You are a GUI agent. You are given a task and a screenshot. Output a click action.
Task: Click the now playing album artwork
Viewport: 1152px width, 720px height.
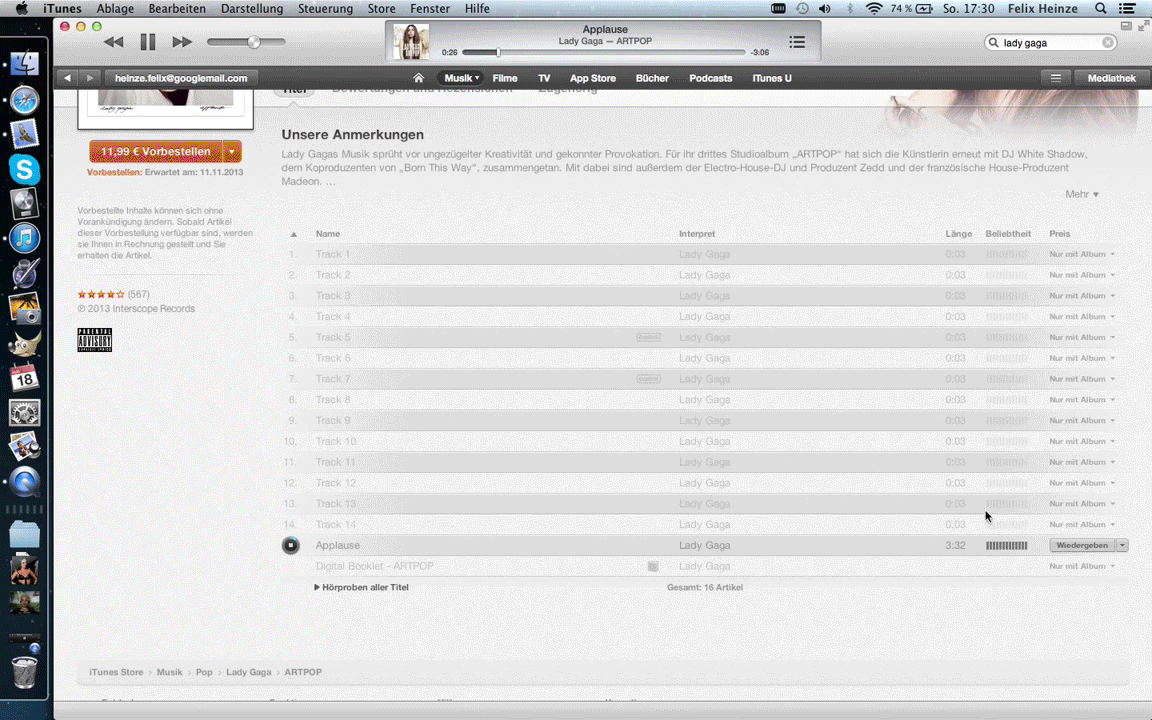point(411,41)
